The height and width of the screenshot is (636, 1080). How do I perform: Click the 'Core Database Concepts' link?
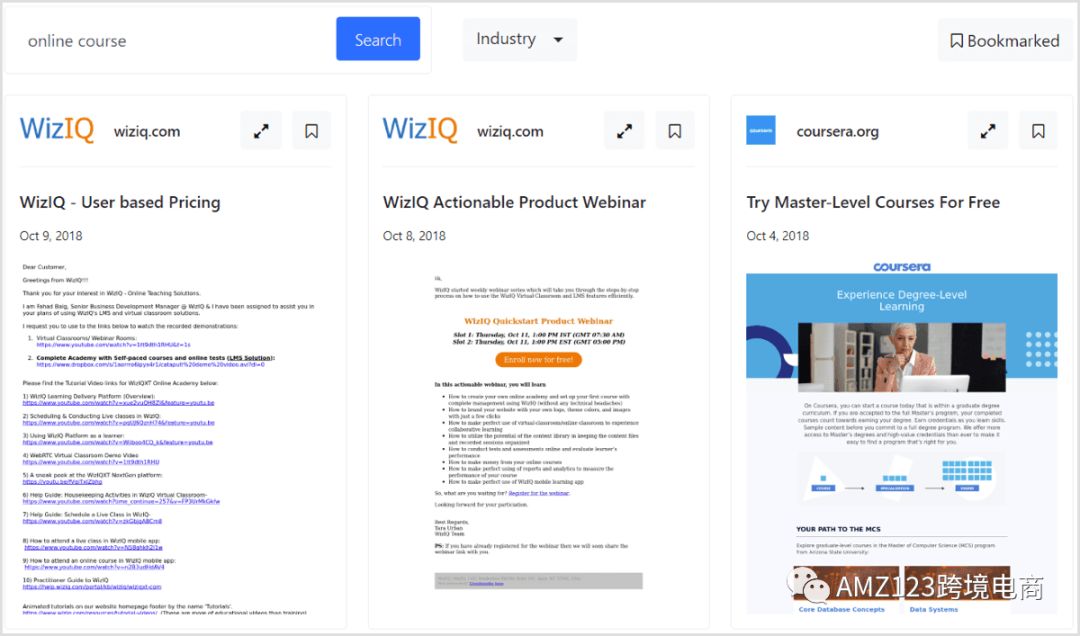point(841,609)
